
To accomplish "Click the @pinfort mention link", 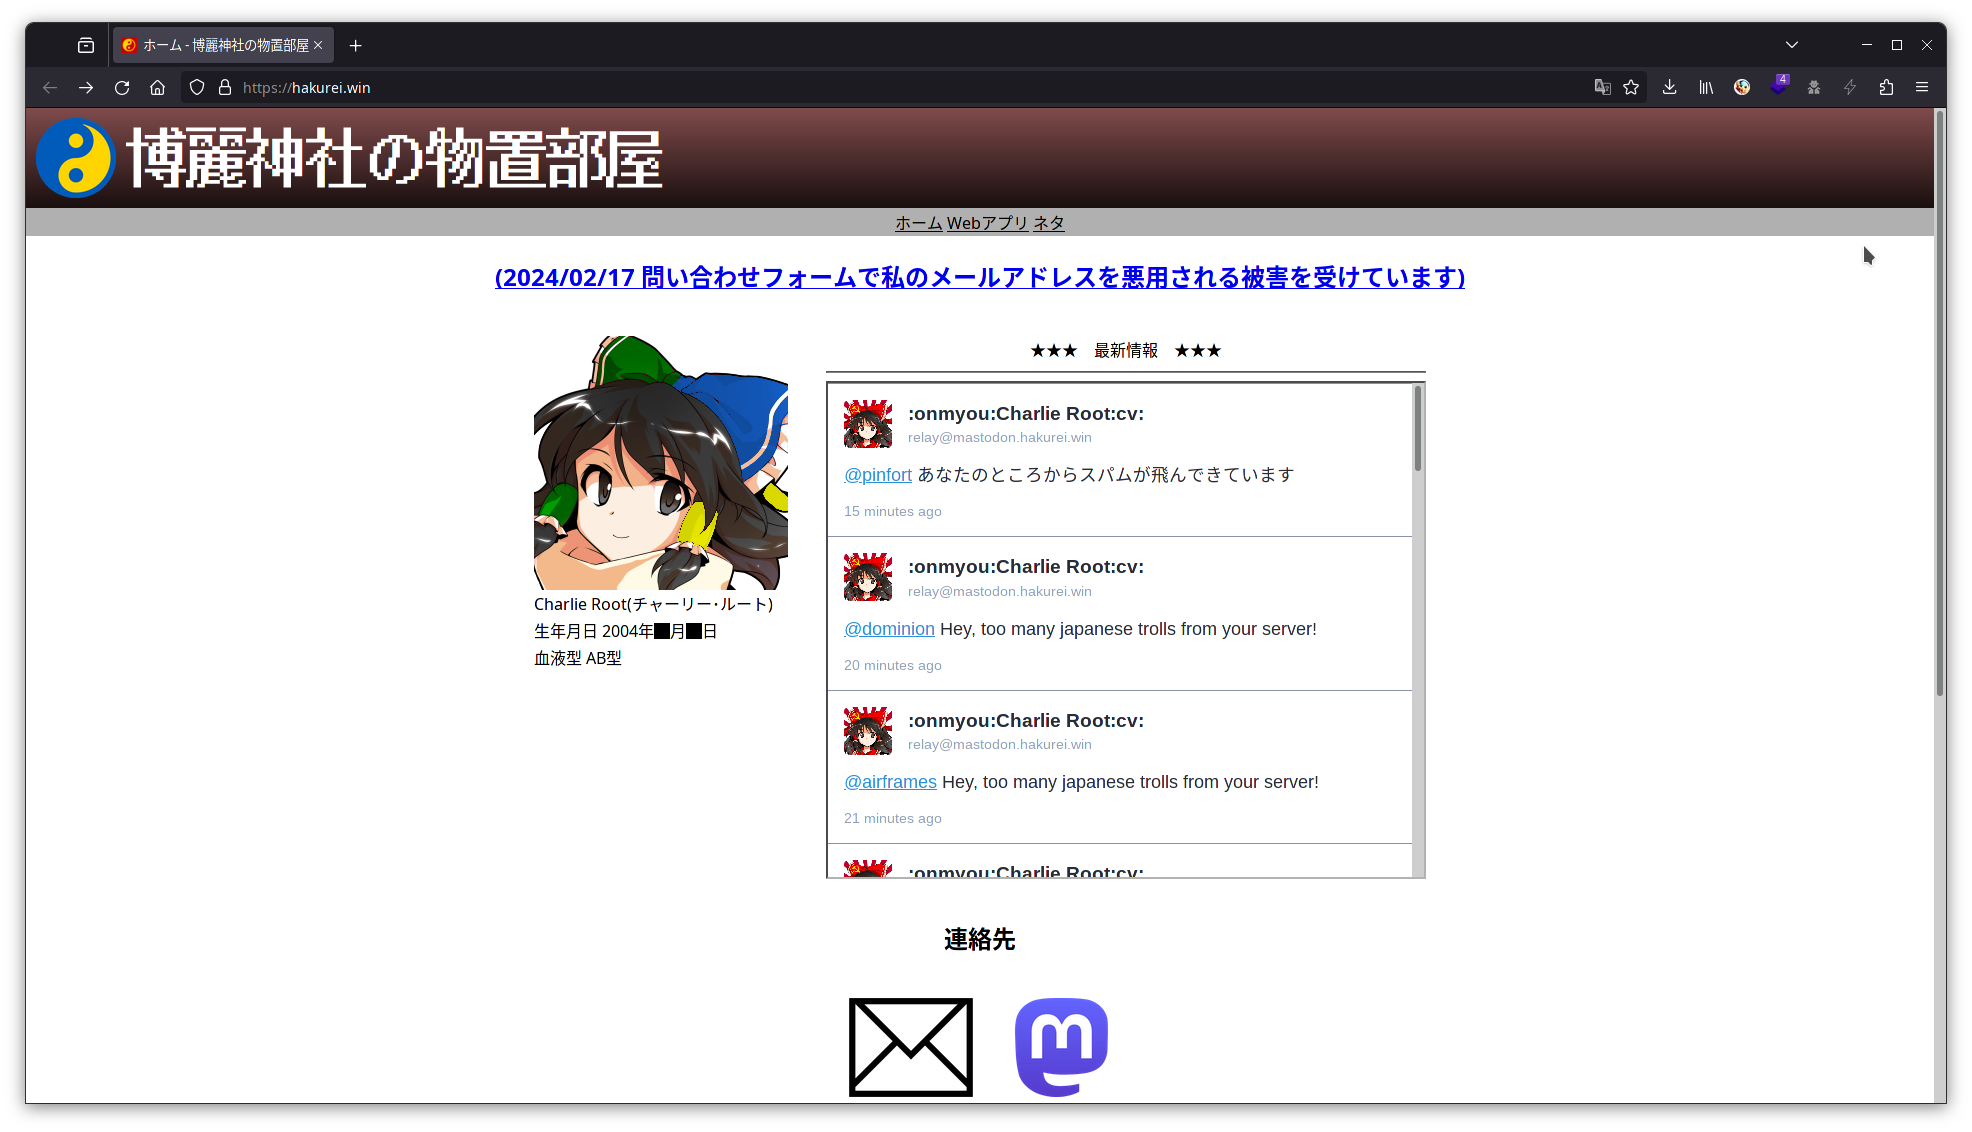I will pos(877,474).
